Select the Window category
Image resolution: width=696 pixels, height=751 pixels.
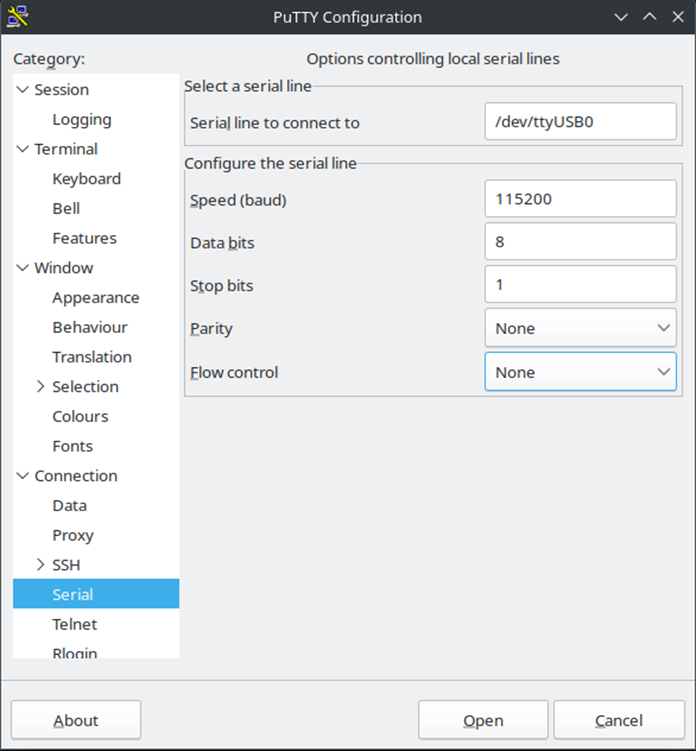[x=64, y=268]
